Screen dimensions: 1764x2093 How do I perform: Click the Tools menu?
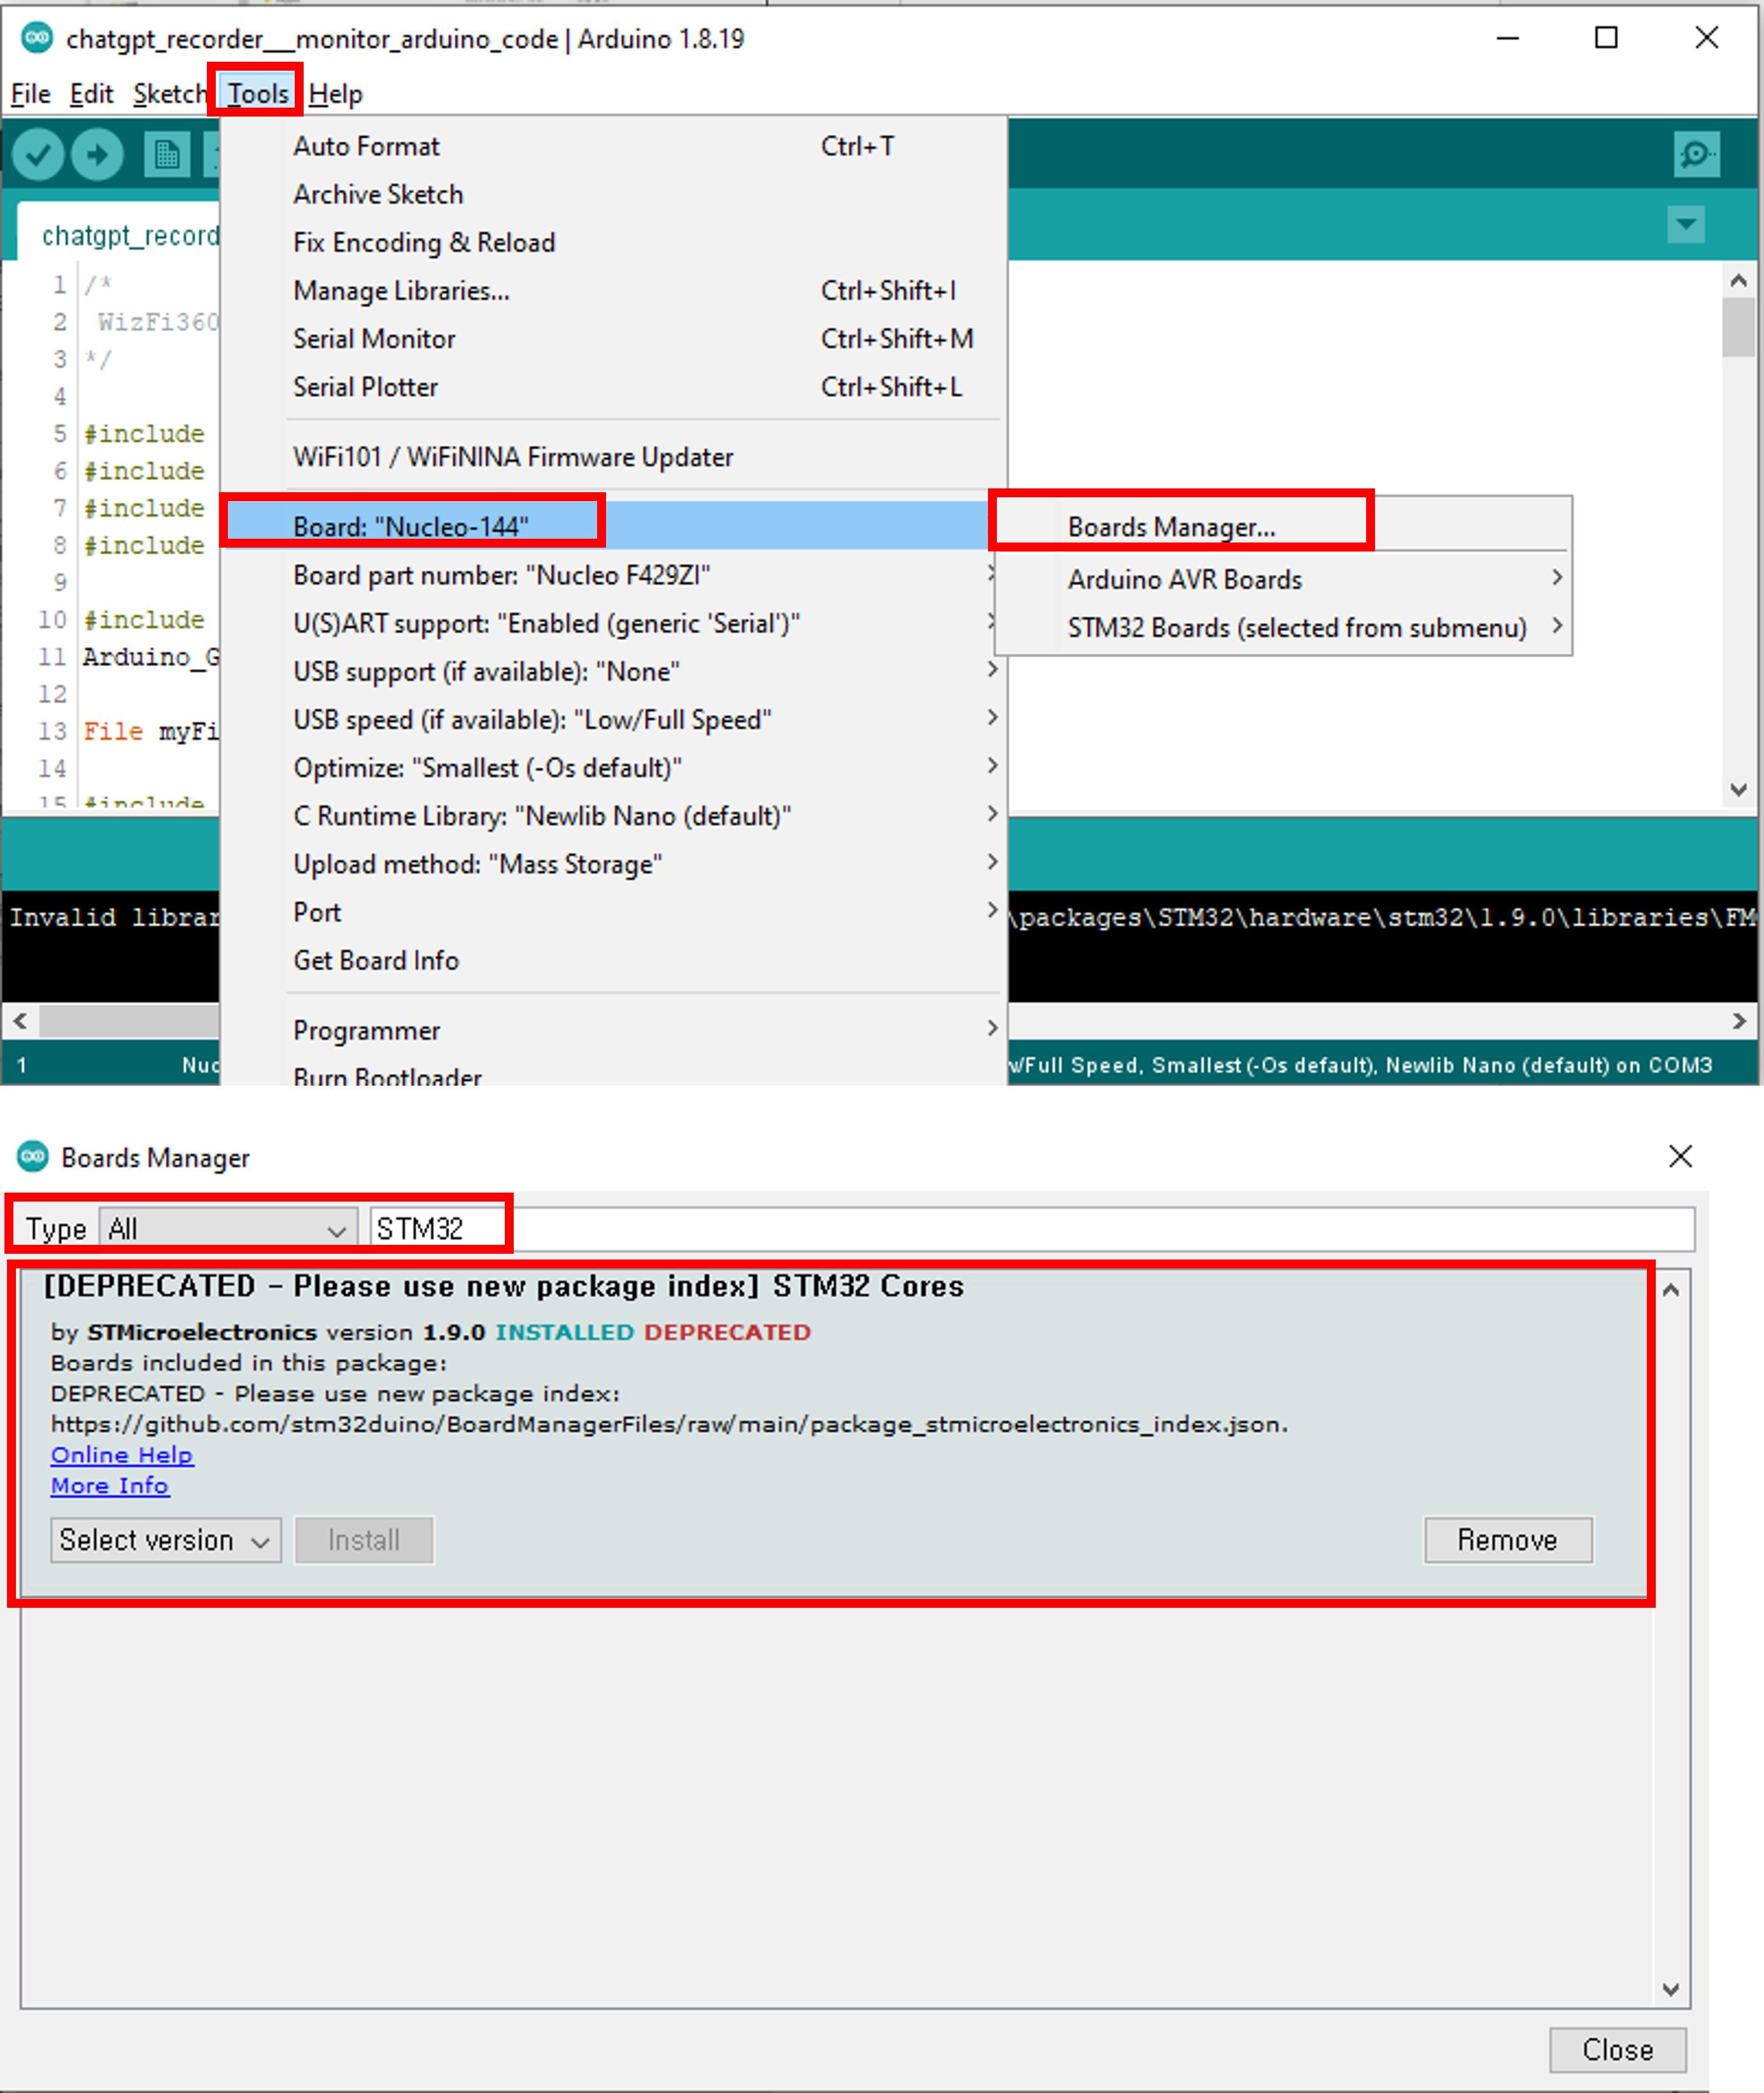coord(257,94)
